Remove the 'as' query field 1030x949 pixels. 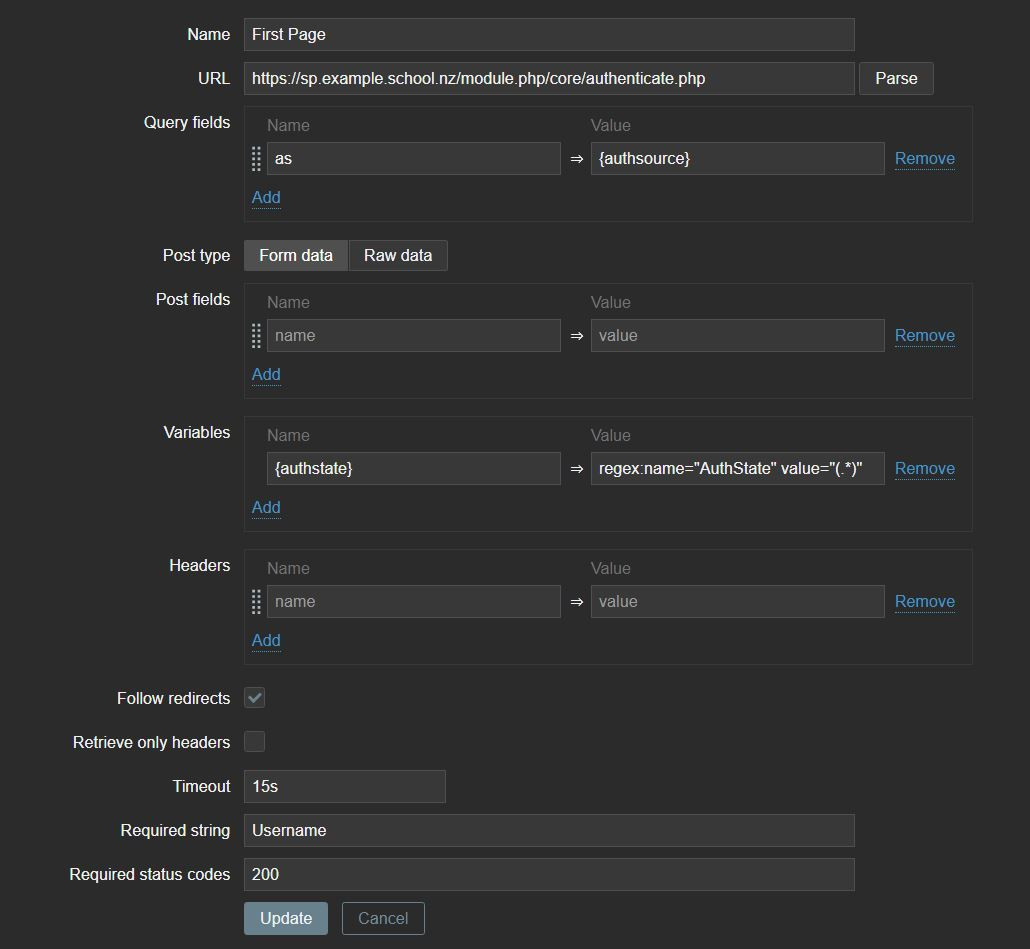tap(924, 159)
